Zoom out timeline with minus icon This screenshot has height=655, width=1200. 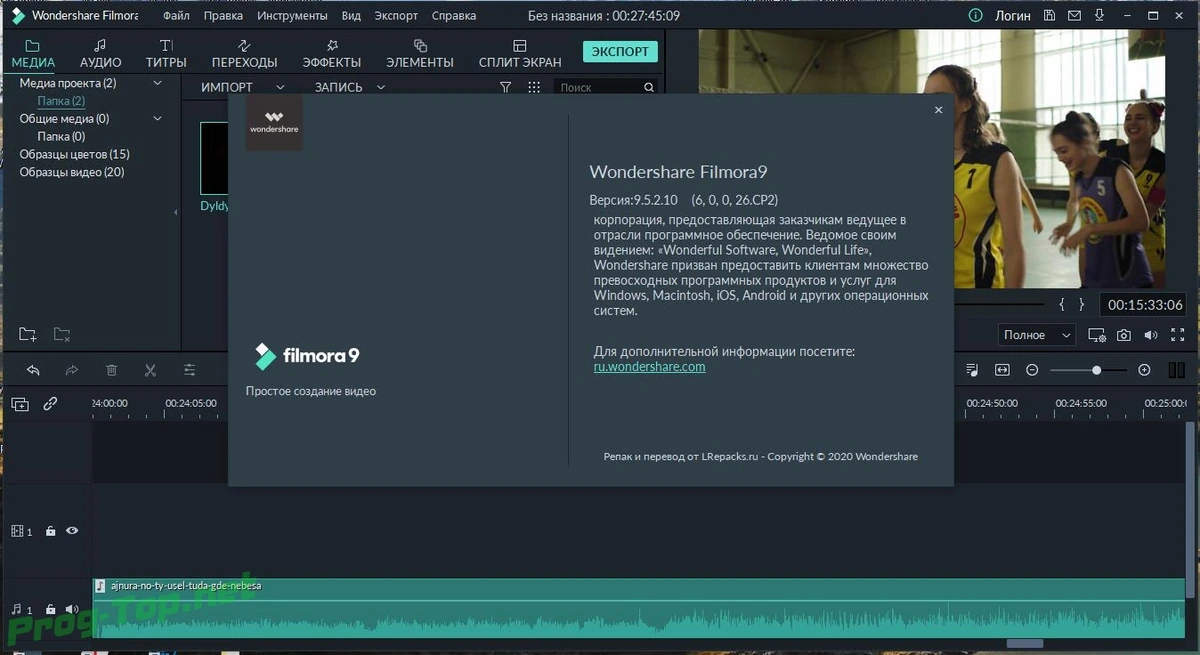[1032, 370]
